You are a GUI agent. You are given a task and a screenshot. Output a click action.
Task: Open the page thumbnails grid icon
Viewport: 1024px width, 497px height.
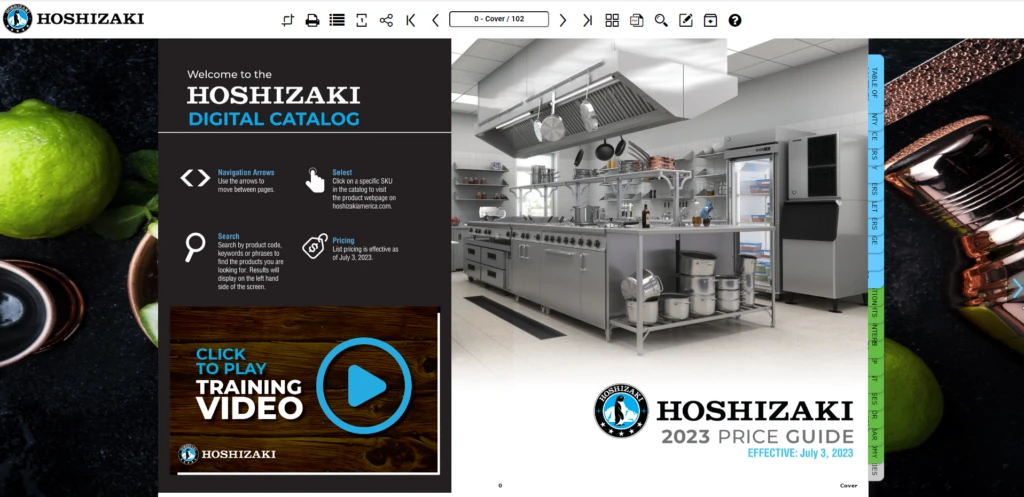point(612,20)
